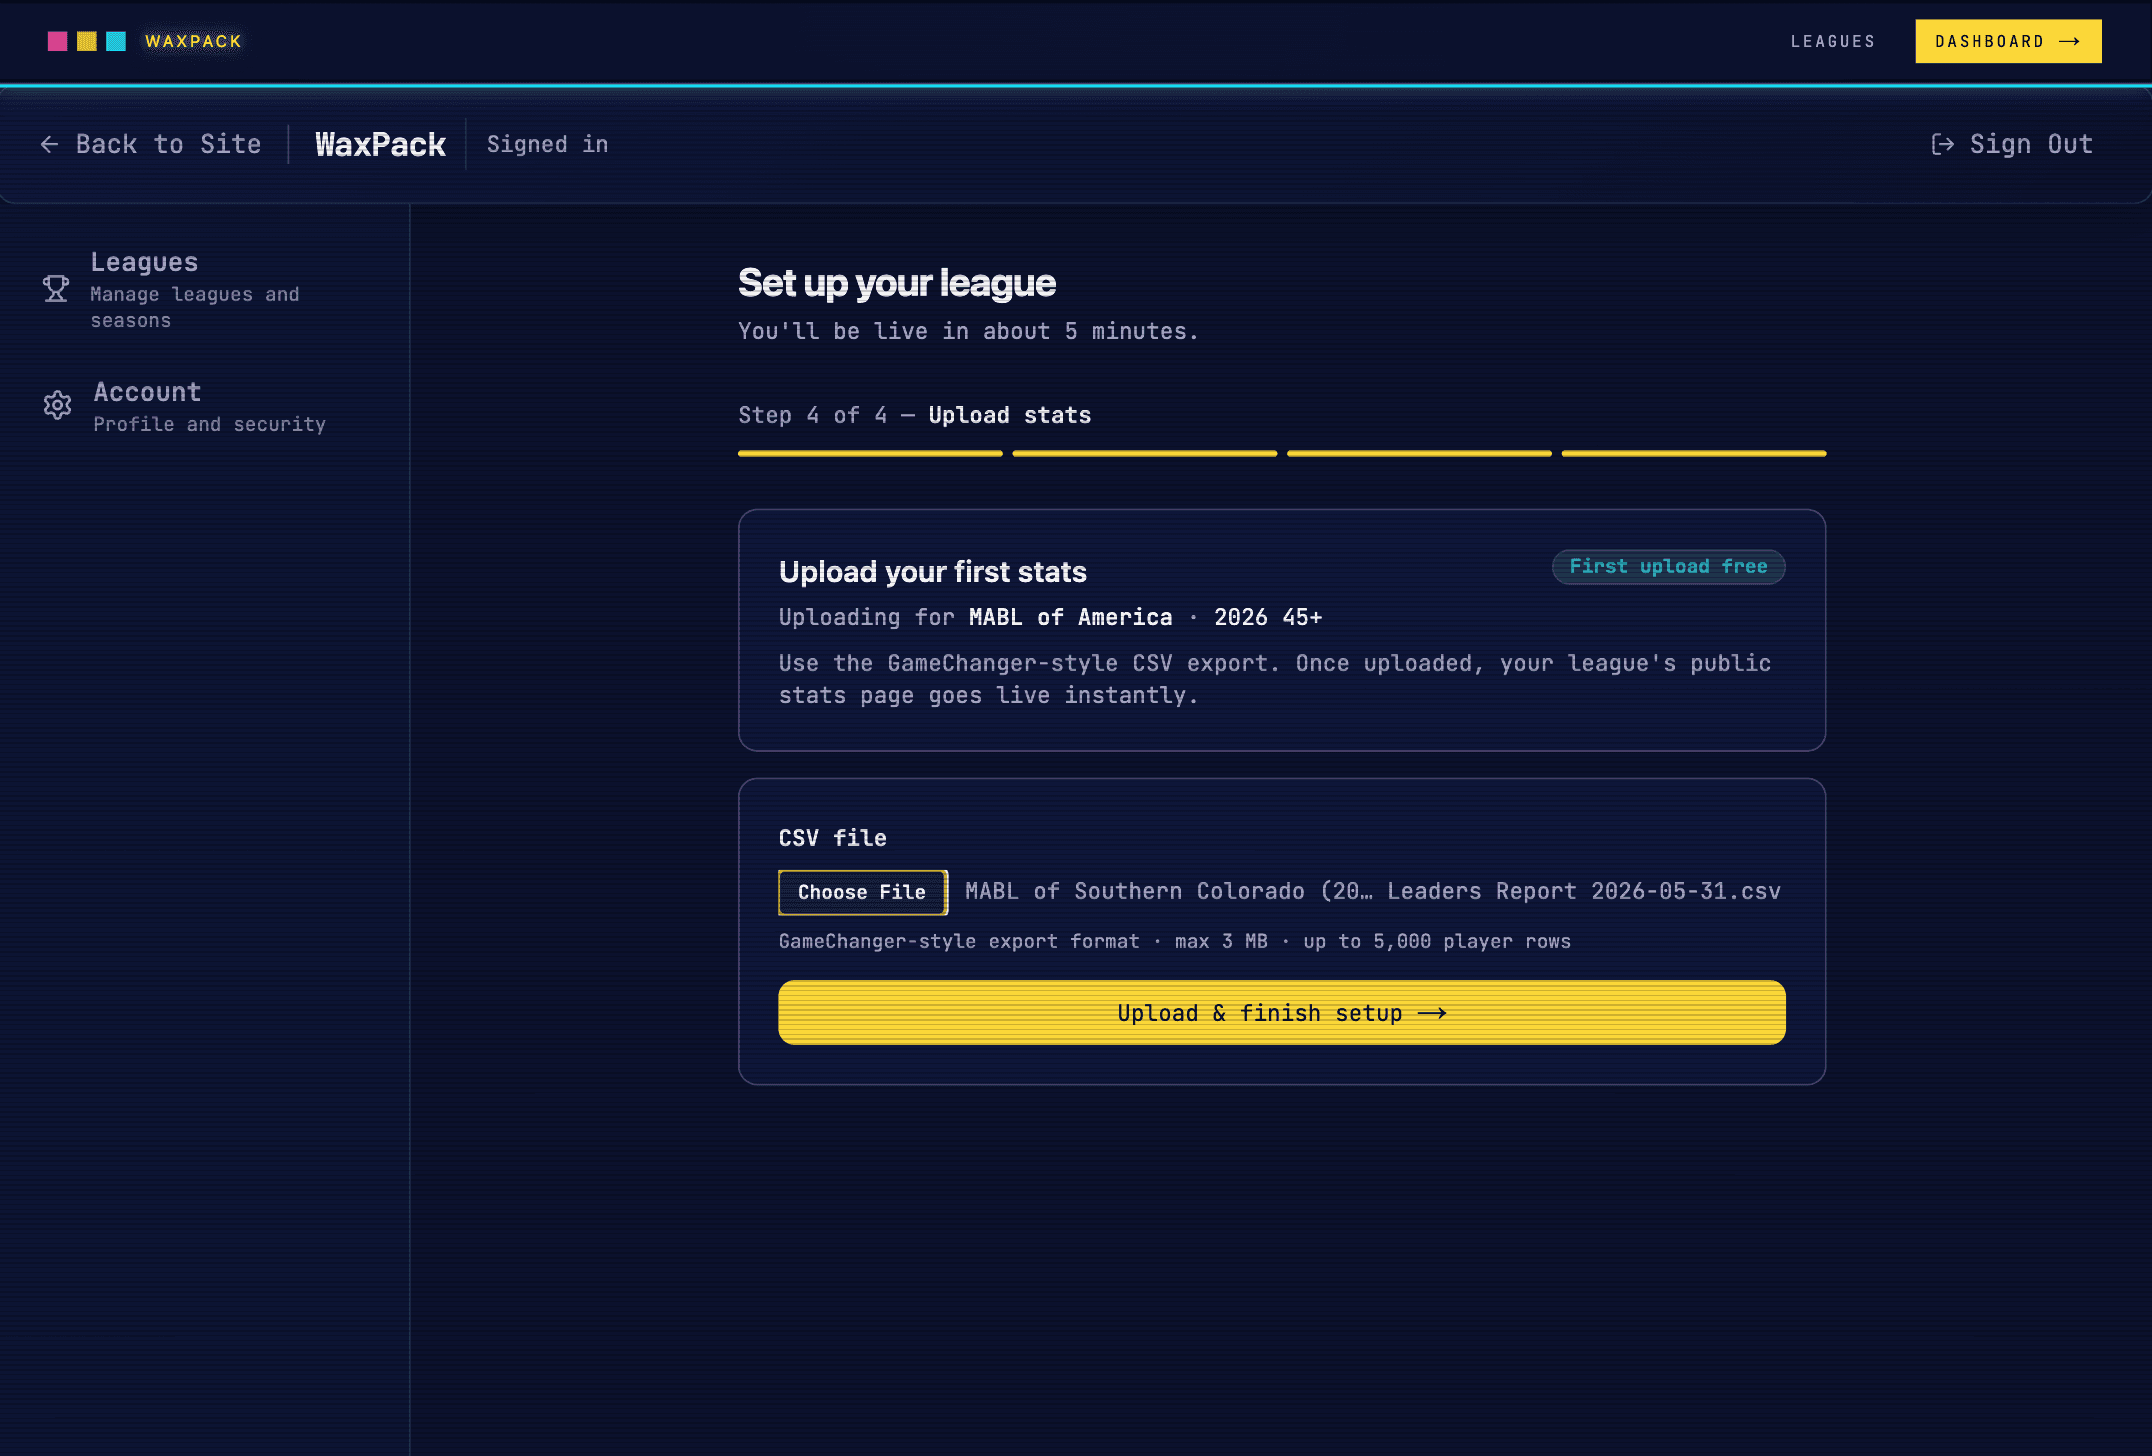Click the sign out door-arrow icon
Viewport: 2152px width, 1456px height.
[1942, 145]
